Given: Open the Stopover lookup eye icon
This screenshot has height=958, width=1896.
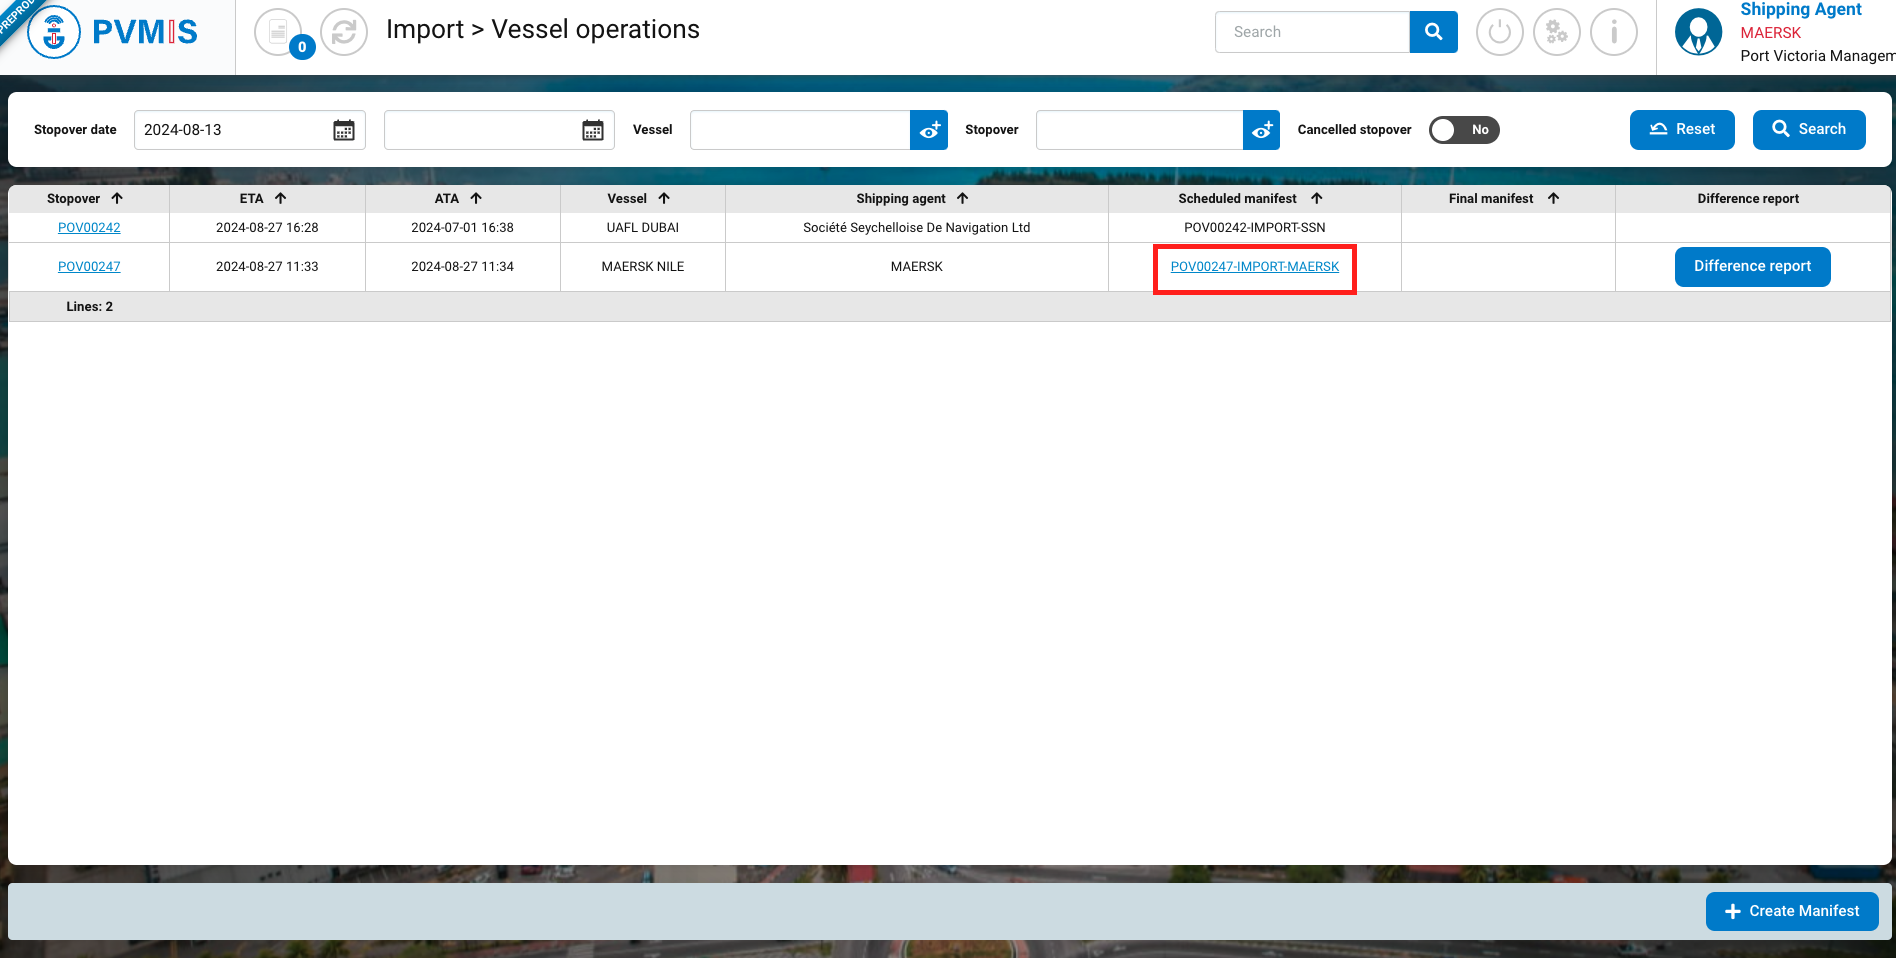Looking at the screenshot, I should (1261, 130).
